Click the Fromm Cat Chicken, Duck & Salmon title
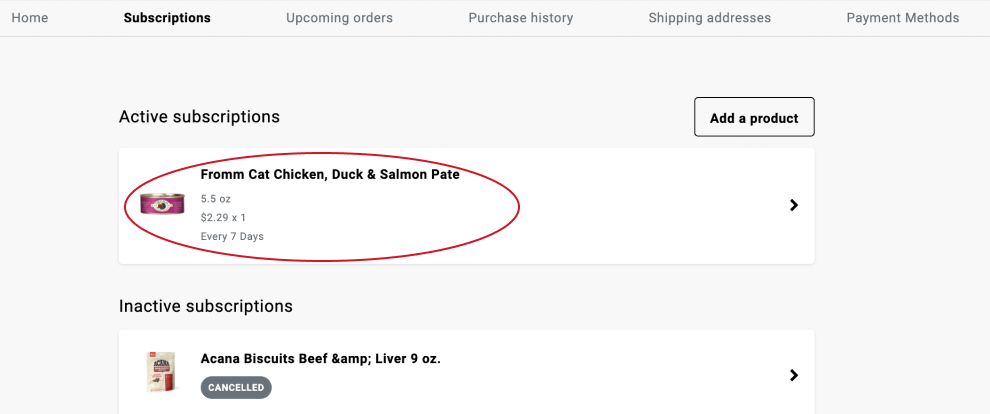The height and width of the screenshot is (414, 990). coord(330,174)
